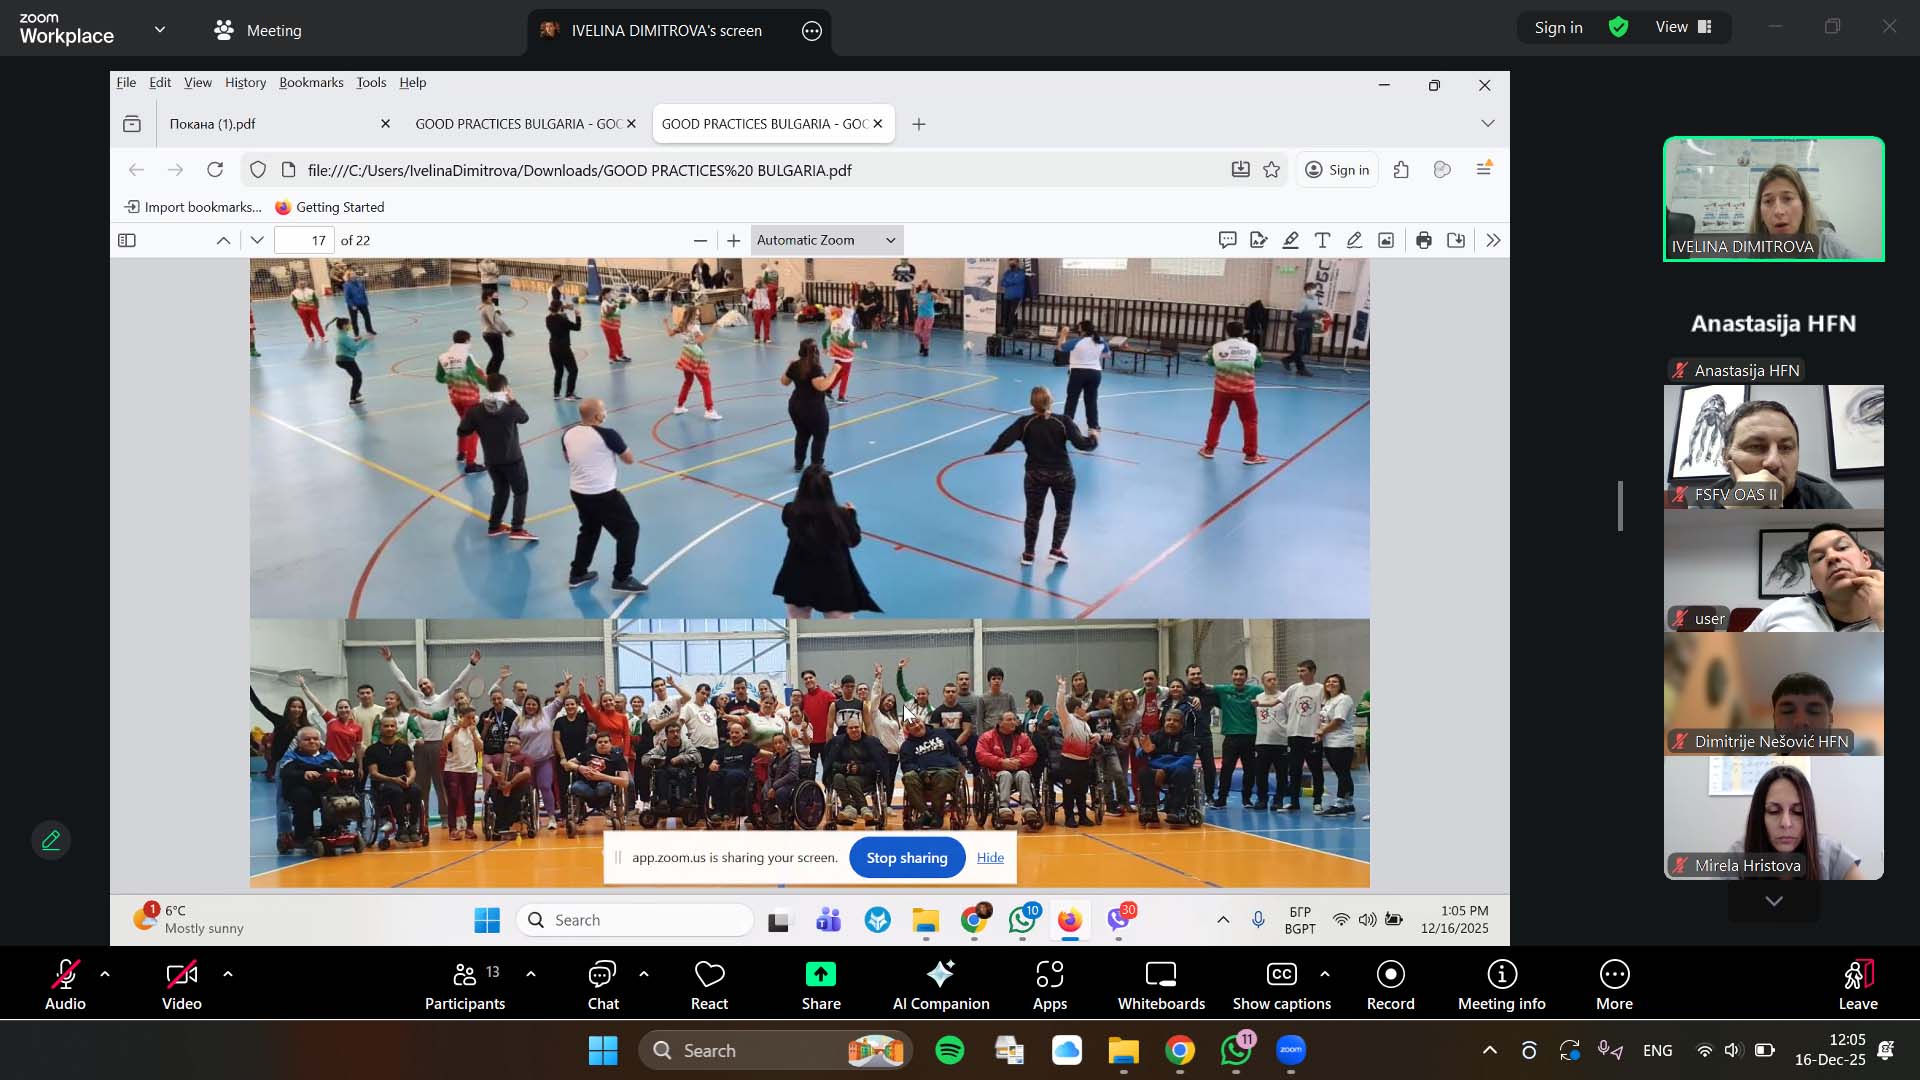Open Meeting info

1501,985
